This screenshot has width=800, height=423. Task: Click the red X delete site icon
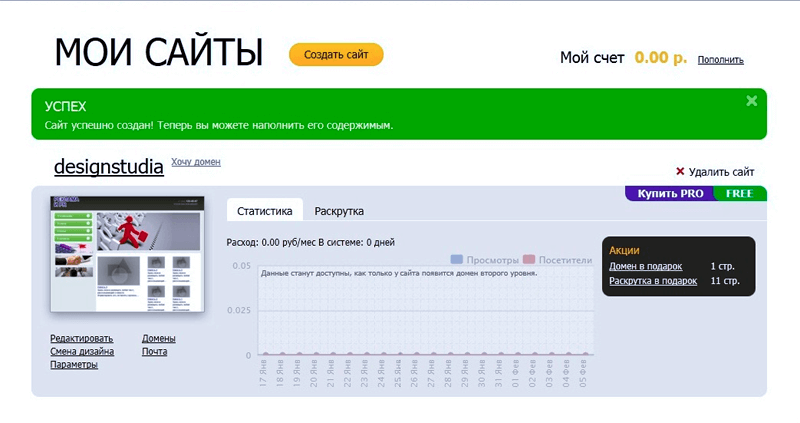(x=680, y=171)
